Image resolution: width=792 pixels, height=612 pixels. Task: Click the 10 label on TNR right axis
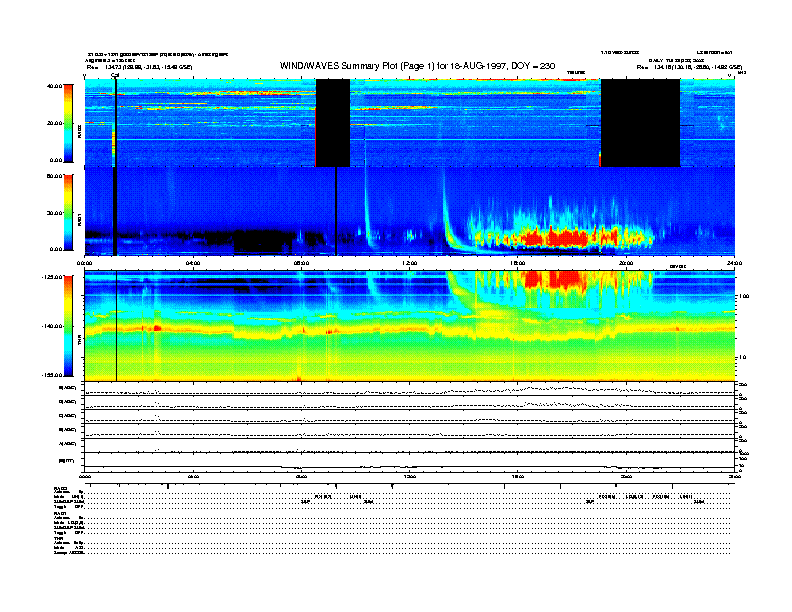[x=743, y=358]
